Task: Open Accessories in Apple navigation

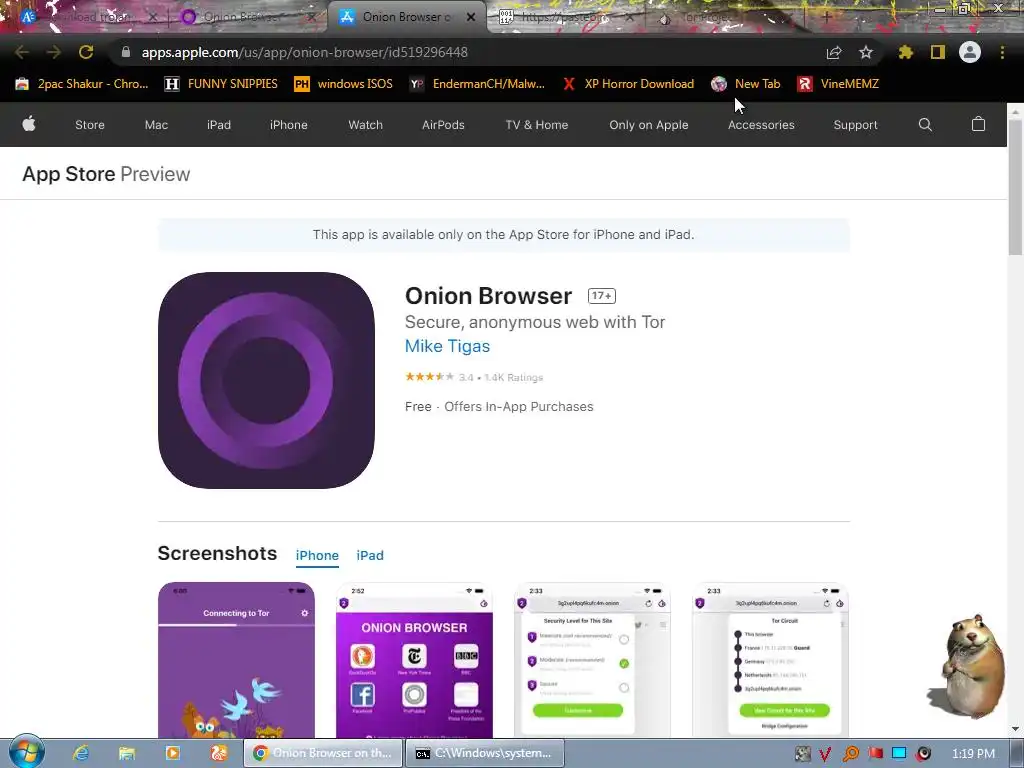Action: pyautogui.click(x=761, y=125)
